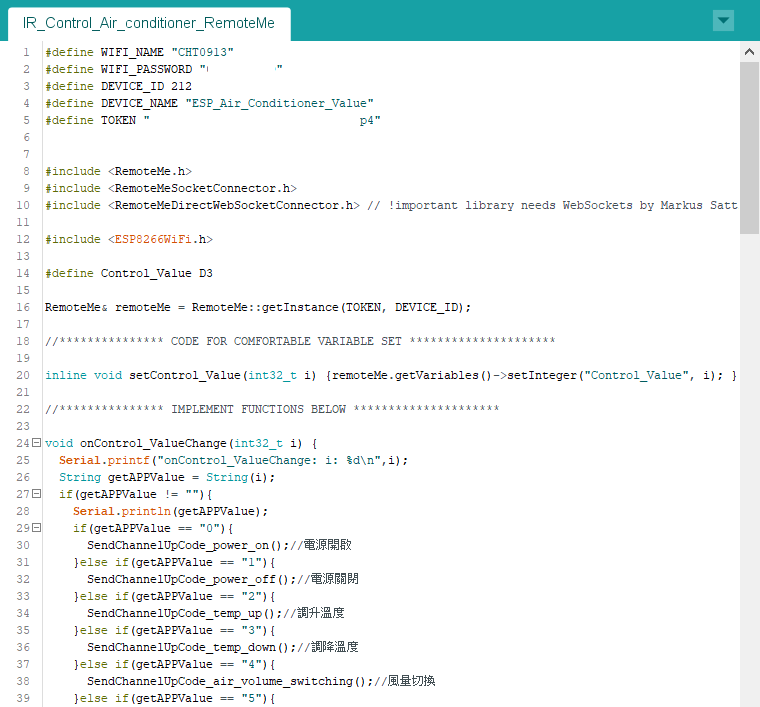Collapse the onControl_ValueChange function fold marker
Screen dimensions: 760x707
pyautogui.click(x=36, y=443)
